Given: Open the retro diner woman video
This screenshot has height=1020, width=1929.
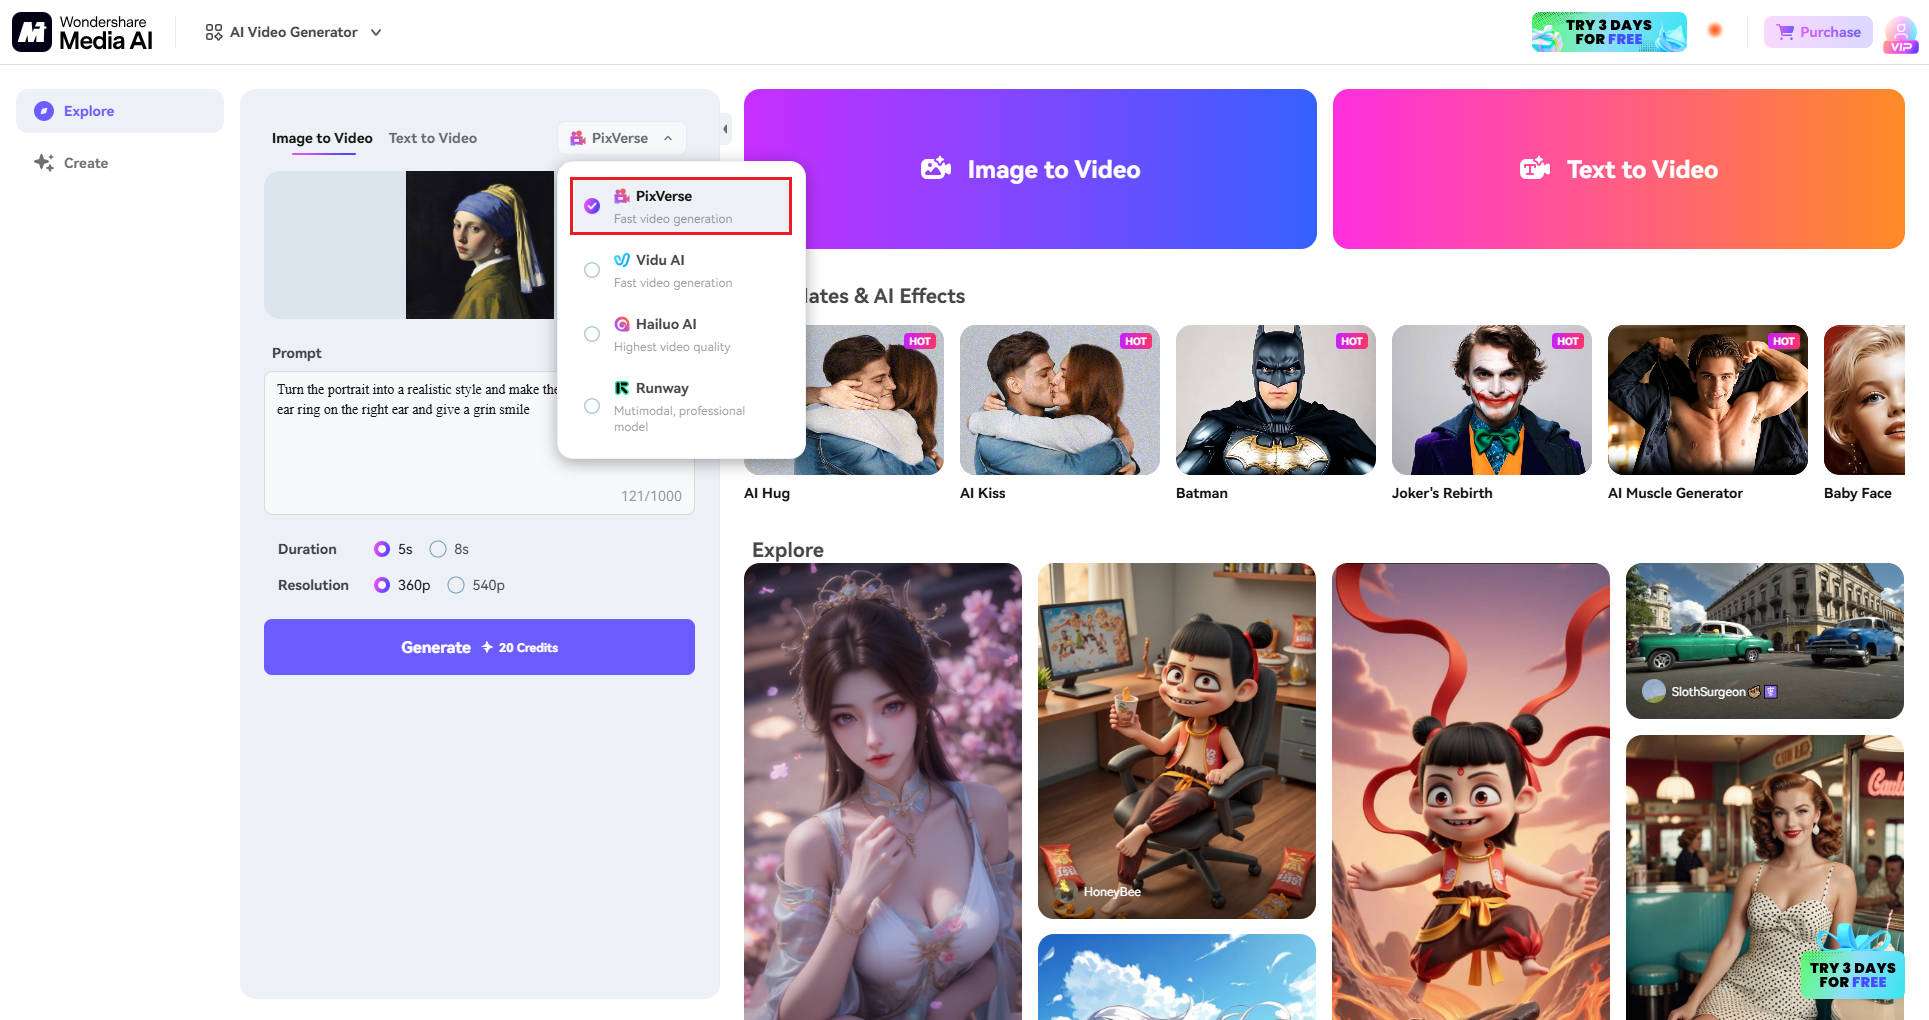Looking at the screenshot, I should [x=1765, y=878].
